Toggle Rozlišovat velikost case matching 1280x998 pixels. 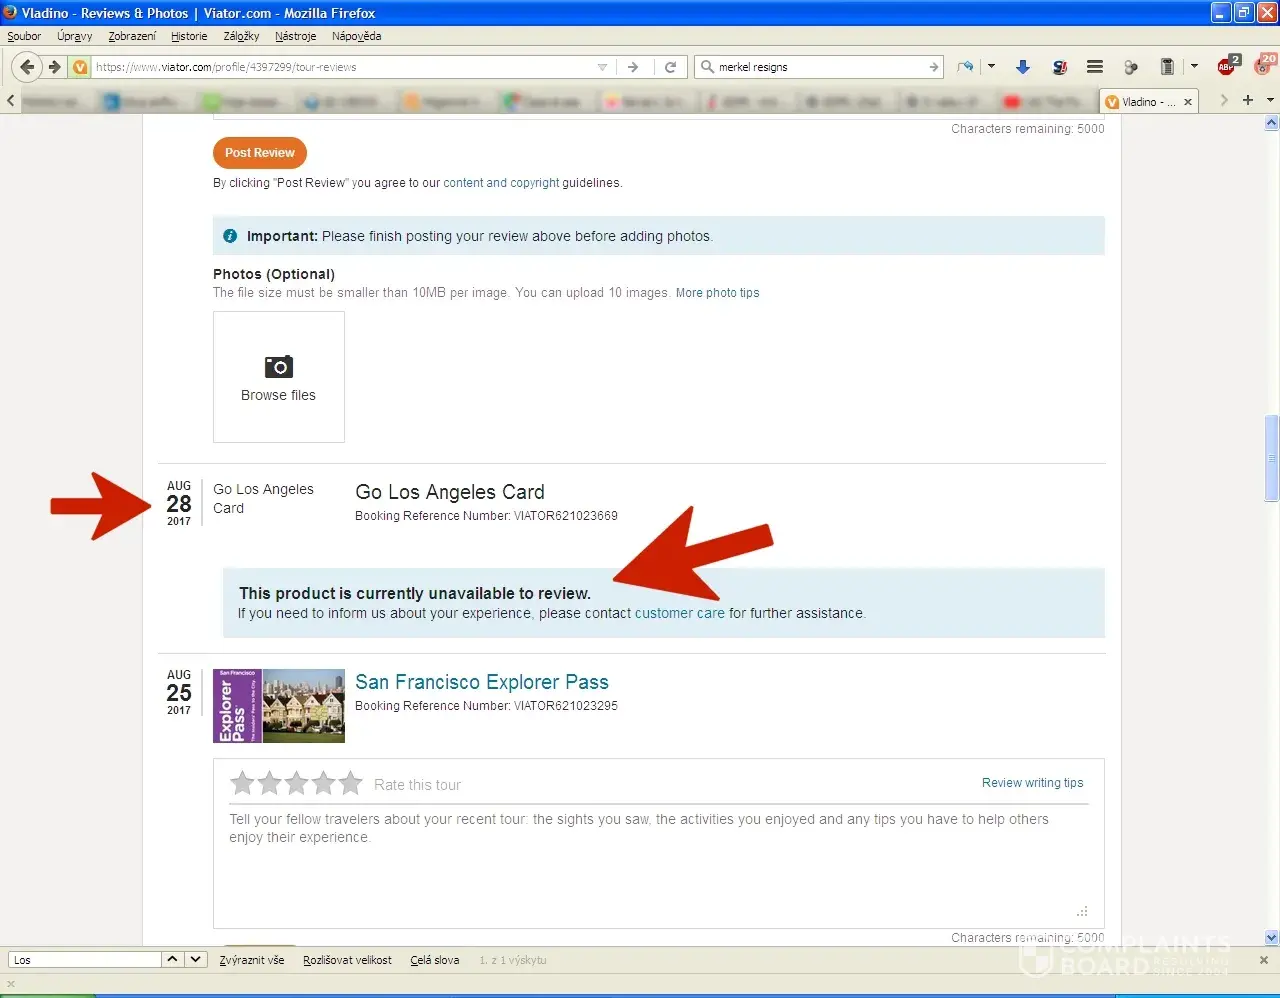click(x=347, y=960)
